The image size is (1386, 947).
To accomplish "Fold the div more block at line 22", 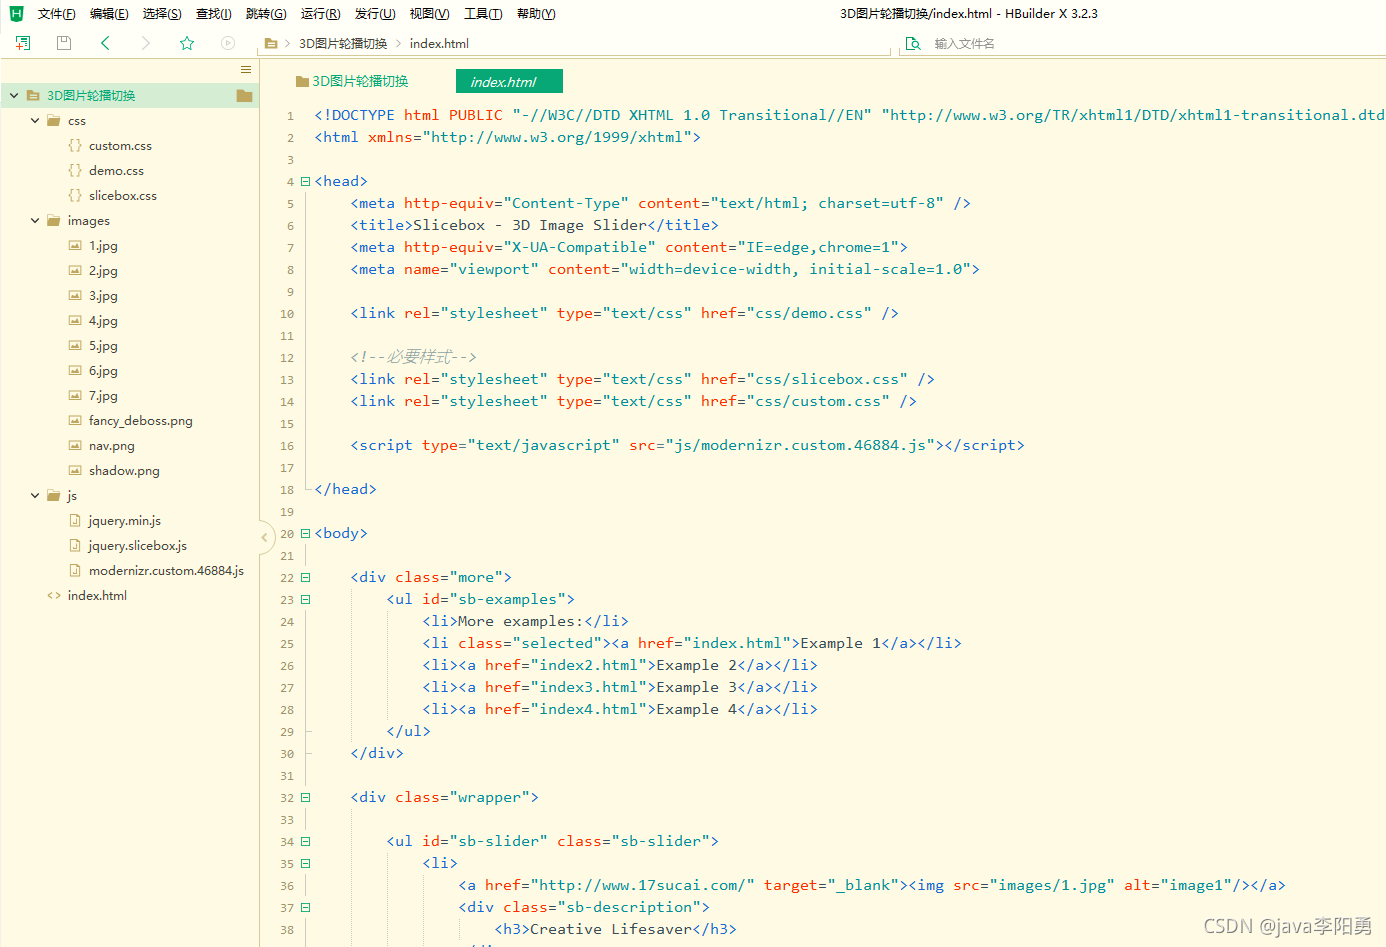I will point(306,577).
